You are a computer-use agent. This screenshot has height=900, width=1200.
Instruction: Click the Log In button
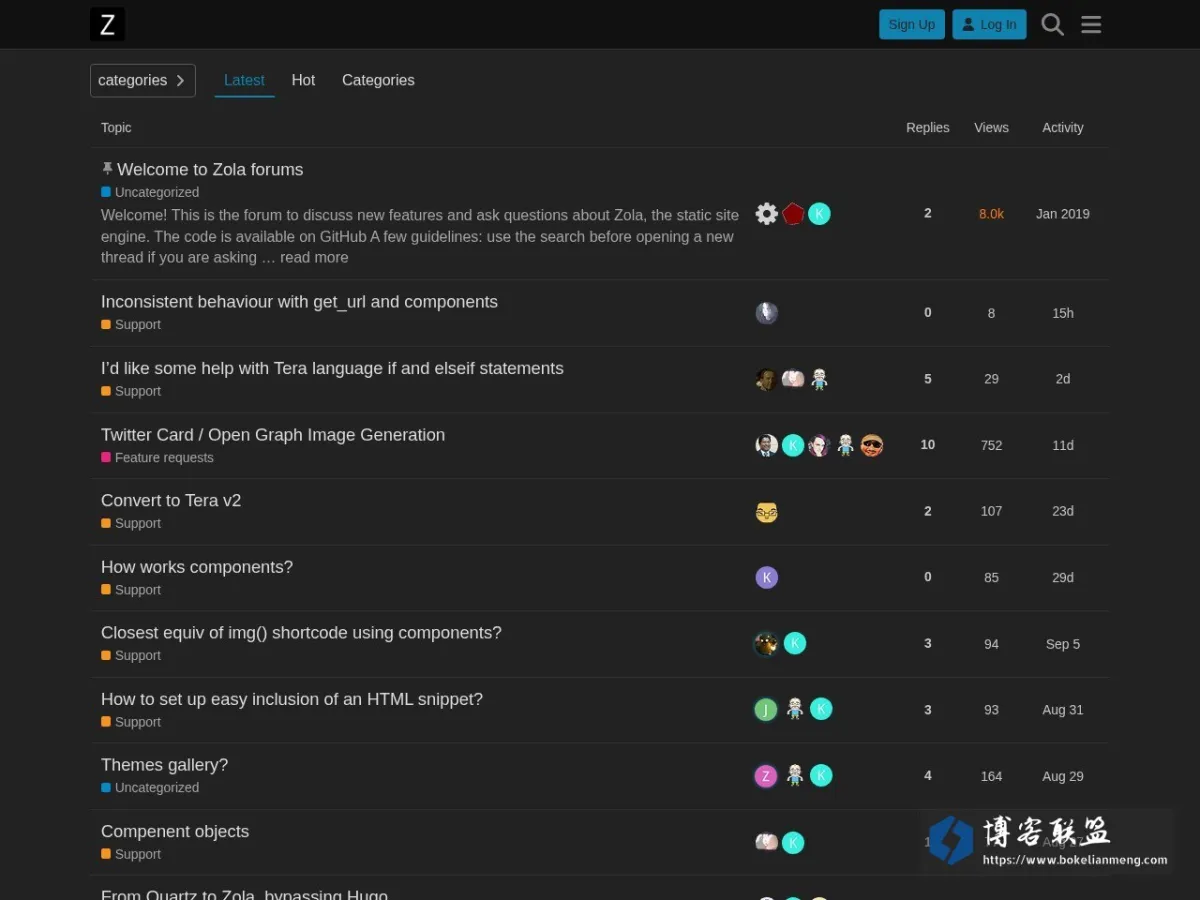point(989,24)
